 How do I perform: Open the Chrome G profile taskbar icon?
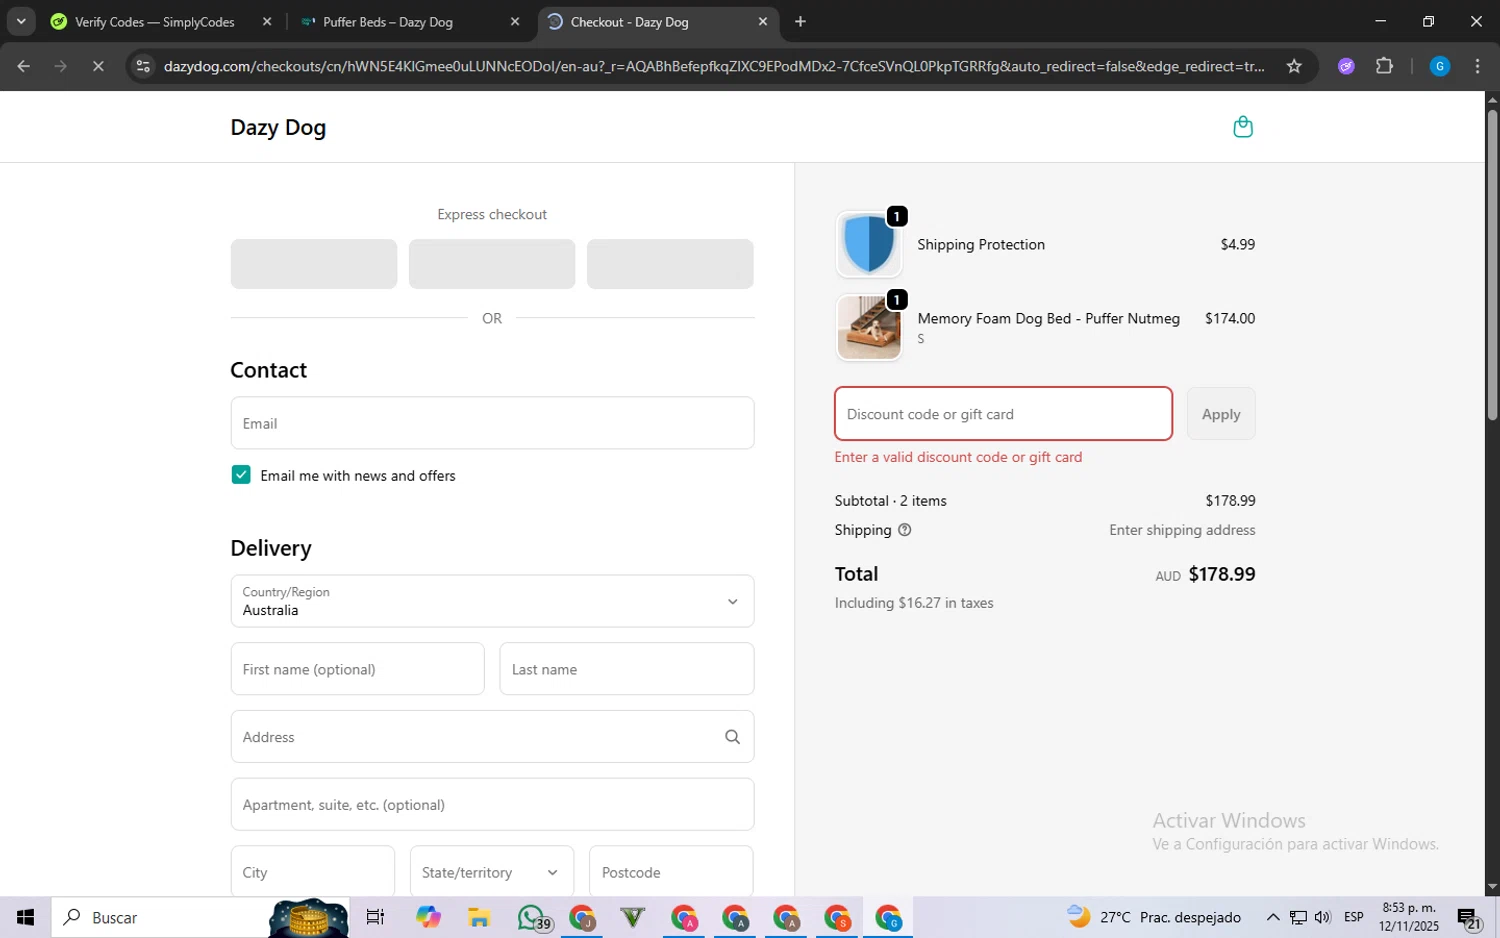(x=888, y=917)
